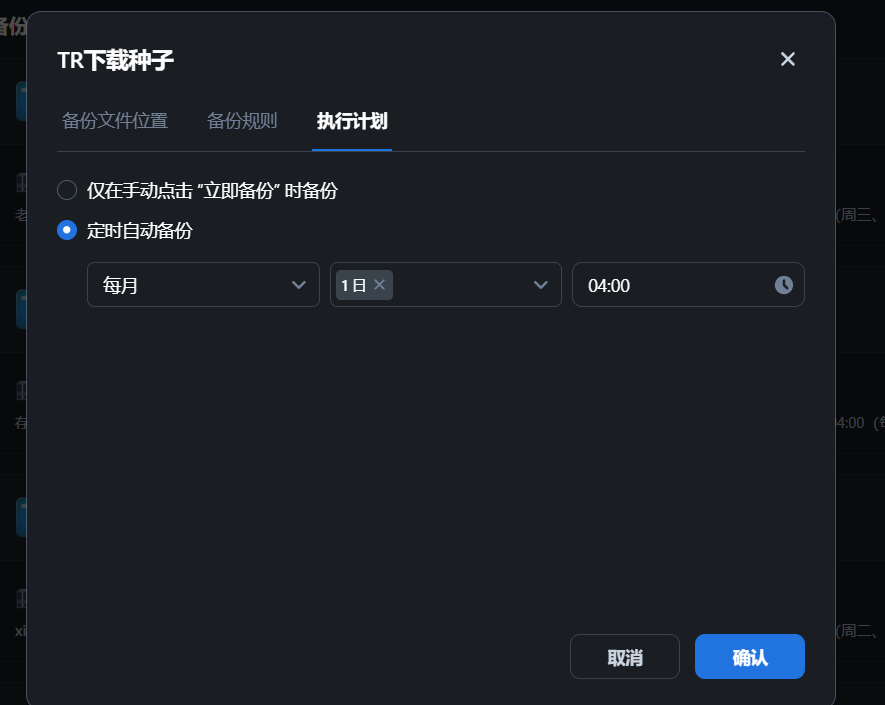Viewport: 885px width, 705px height.
Task: Click the clock icon inside the 04:00 field
Action: (783, 285)
